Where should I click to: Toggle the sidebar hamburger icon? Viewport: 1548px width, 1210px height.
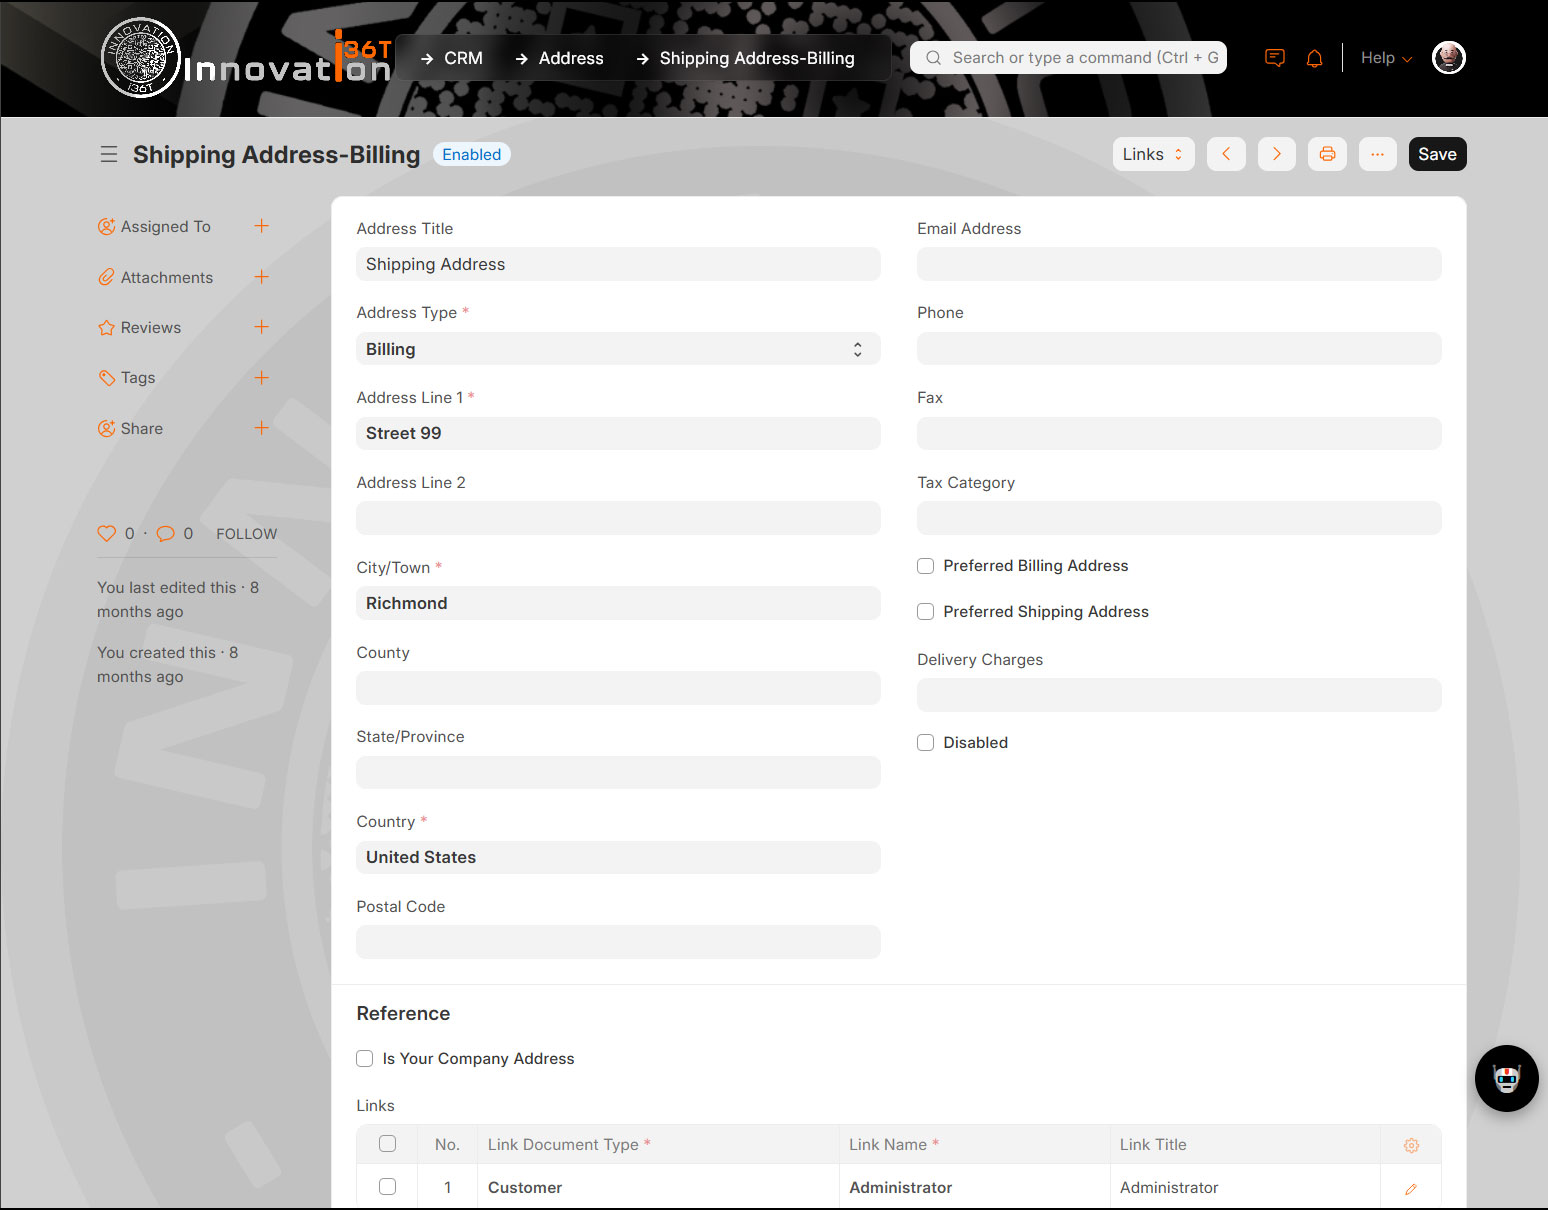pyautogui.click(x=109, y=154)
